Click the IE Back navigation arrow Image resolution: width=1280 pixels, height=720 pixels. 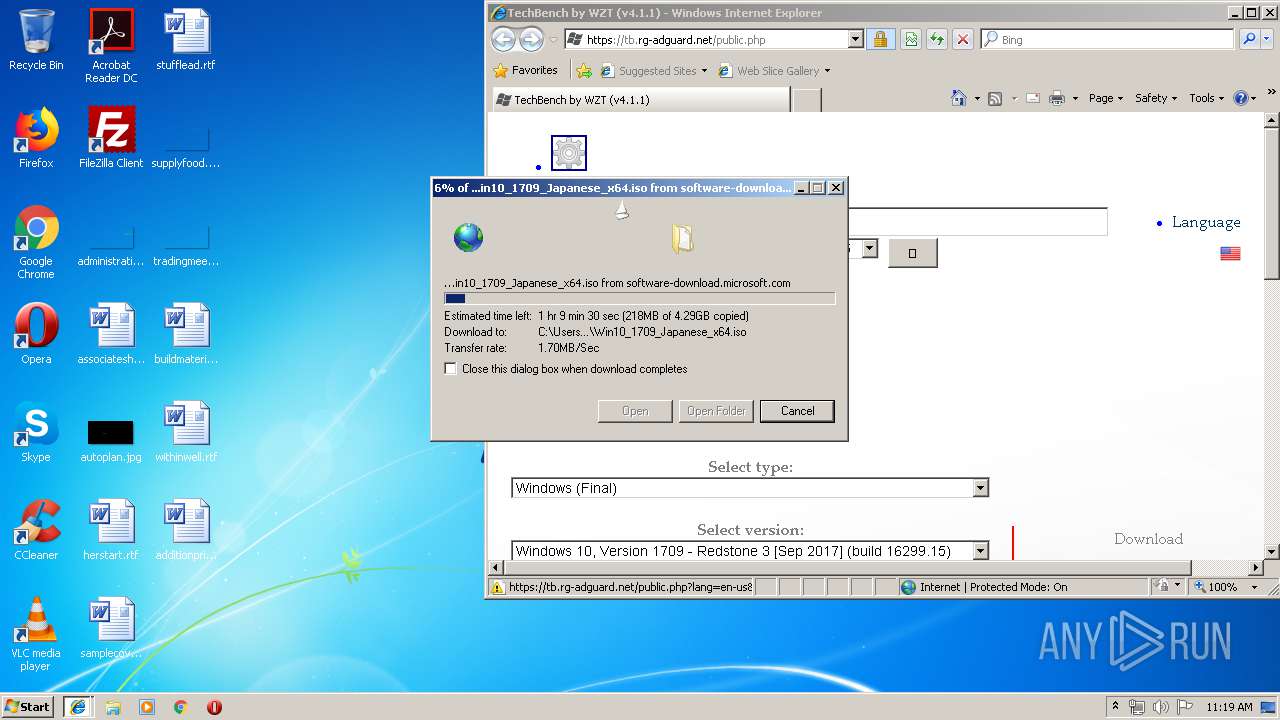tap(503, 39)
